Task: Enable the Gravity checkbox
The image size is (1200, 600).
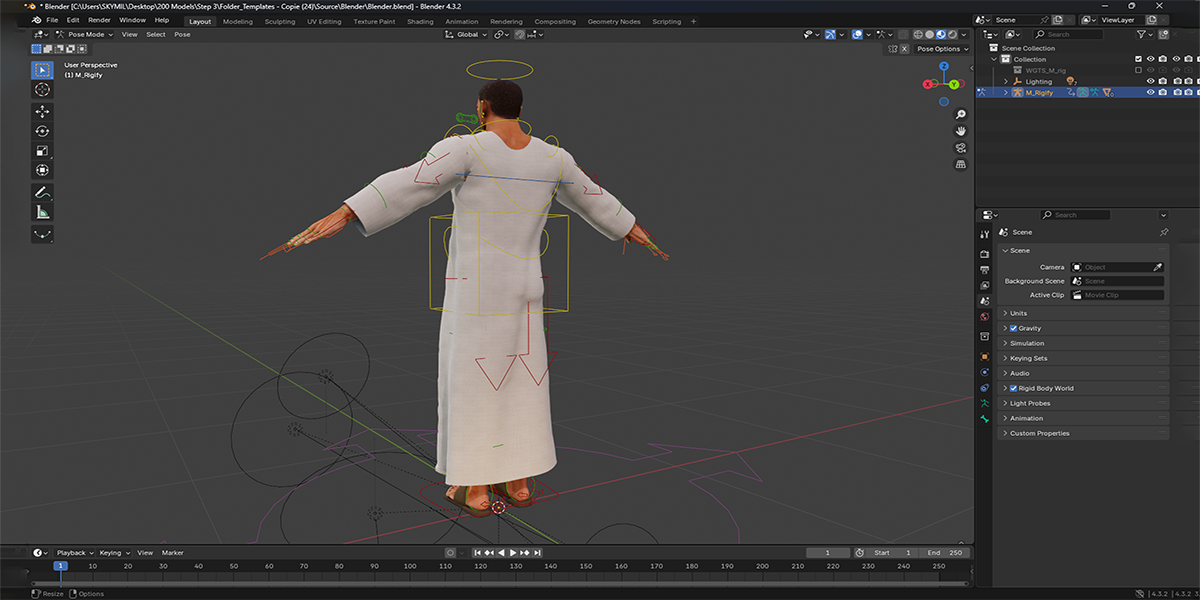Action: point(1013,328)
